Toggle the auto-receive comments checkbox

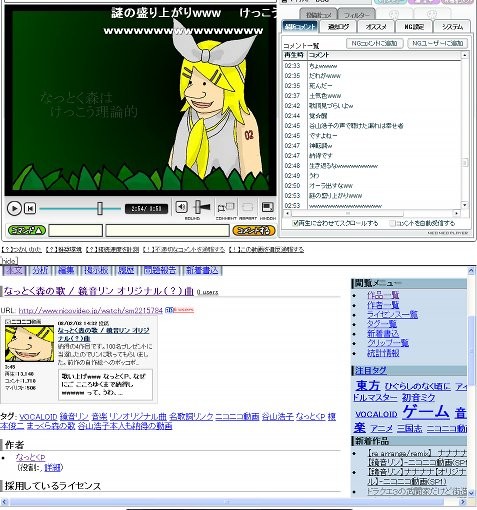tap(392, 223)
